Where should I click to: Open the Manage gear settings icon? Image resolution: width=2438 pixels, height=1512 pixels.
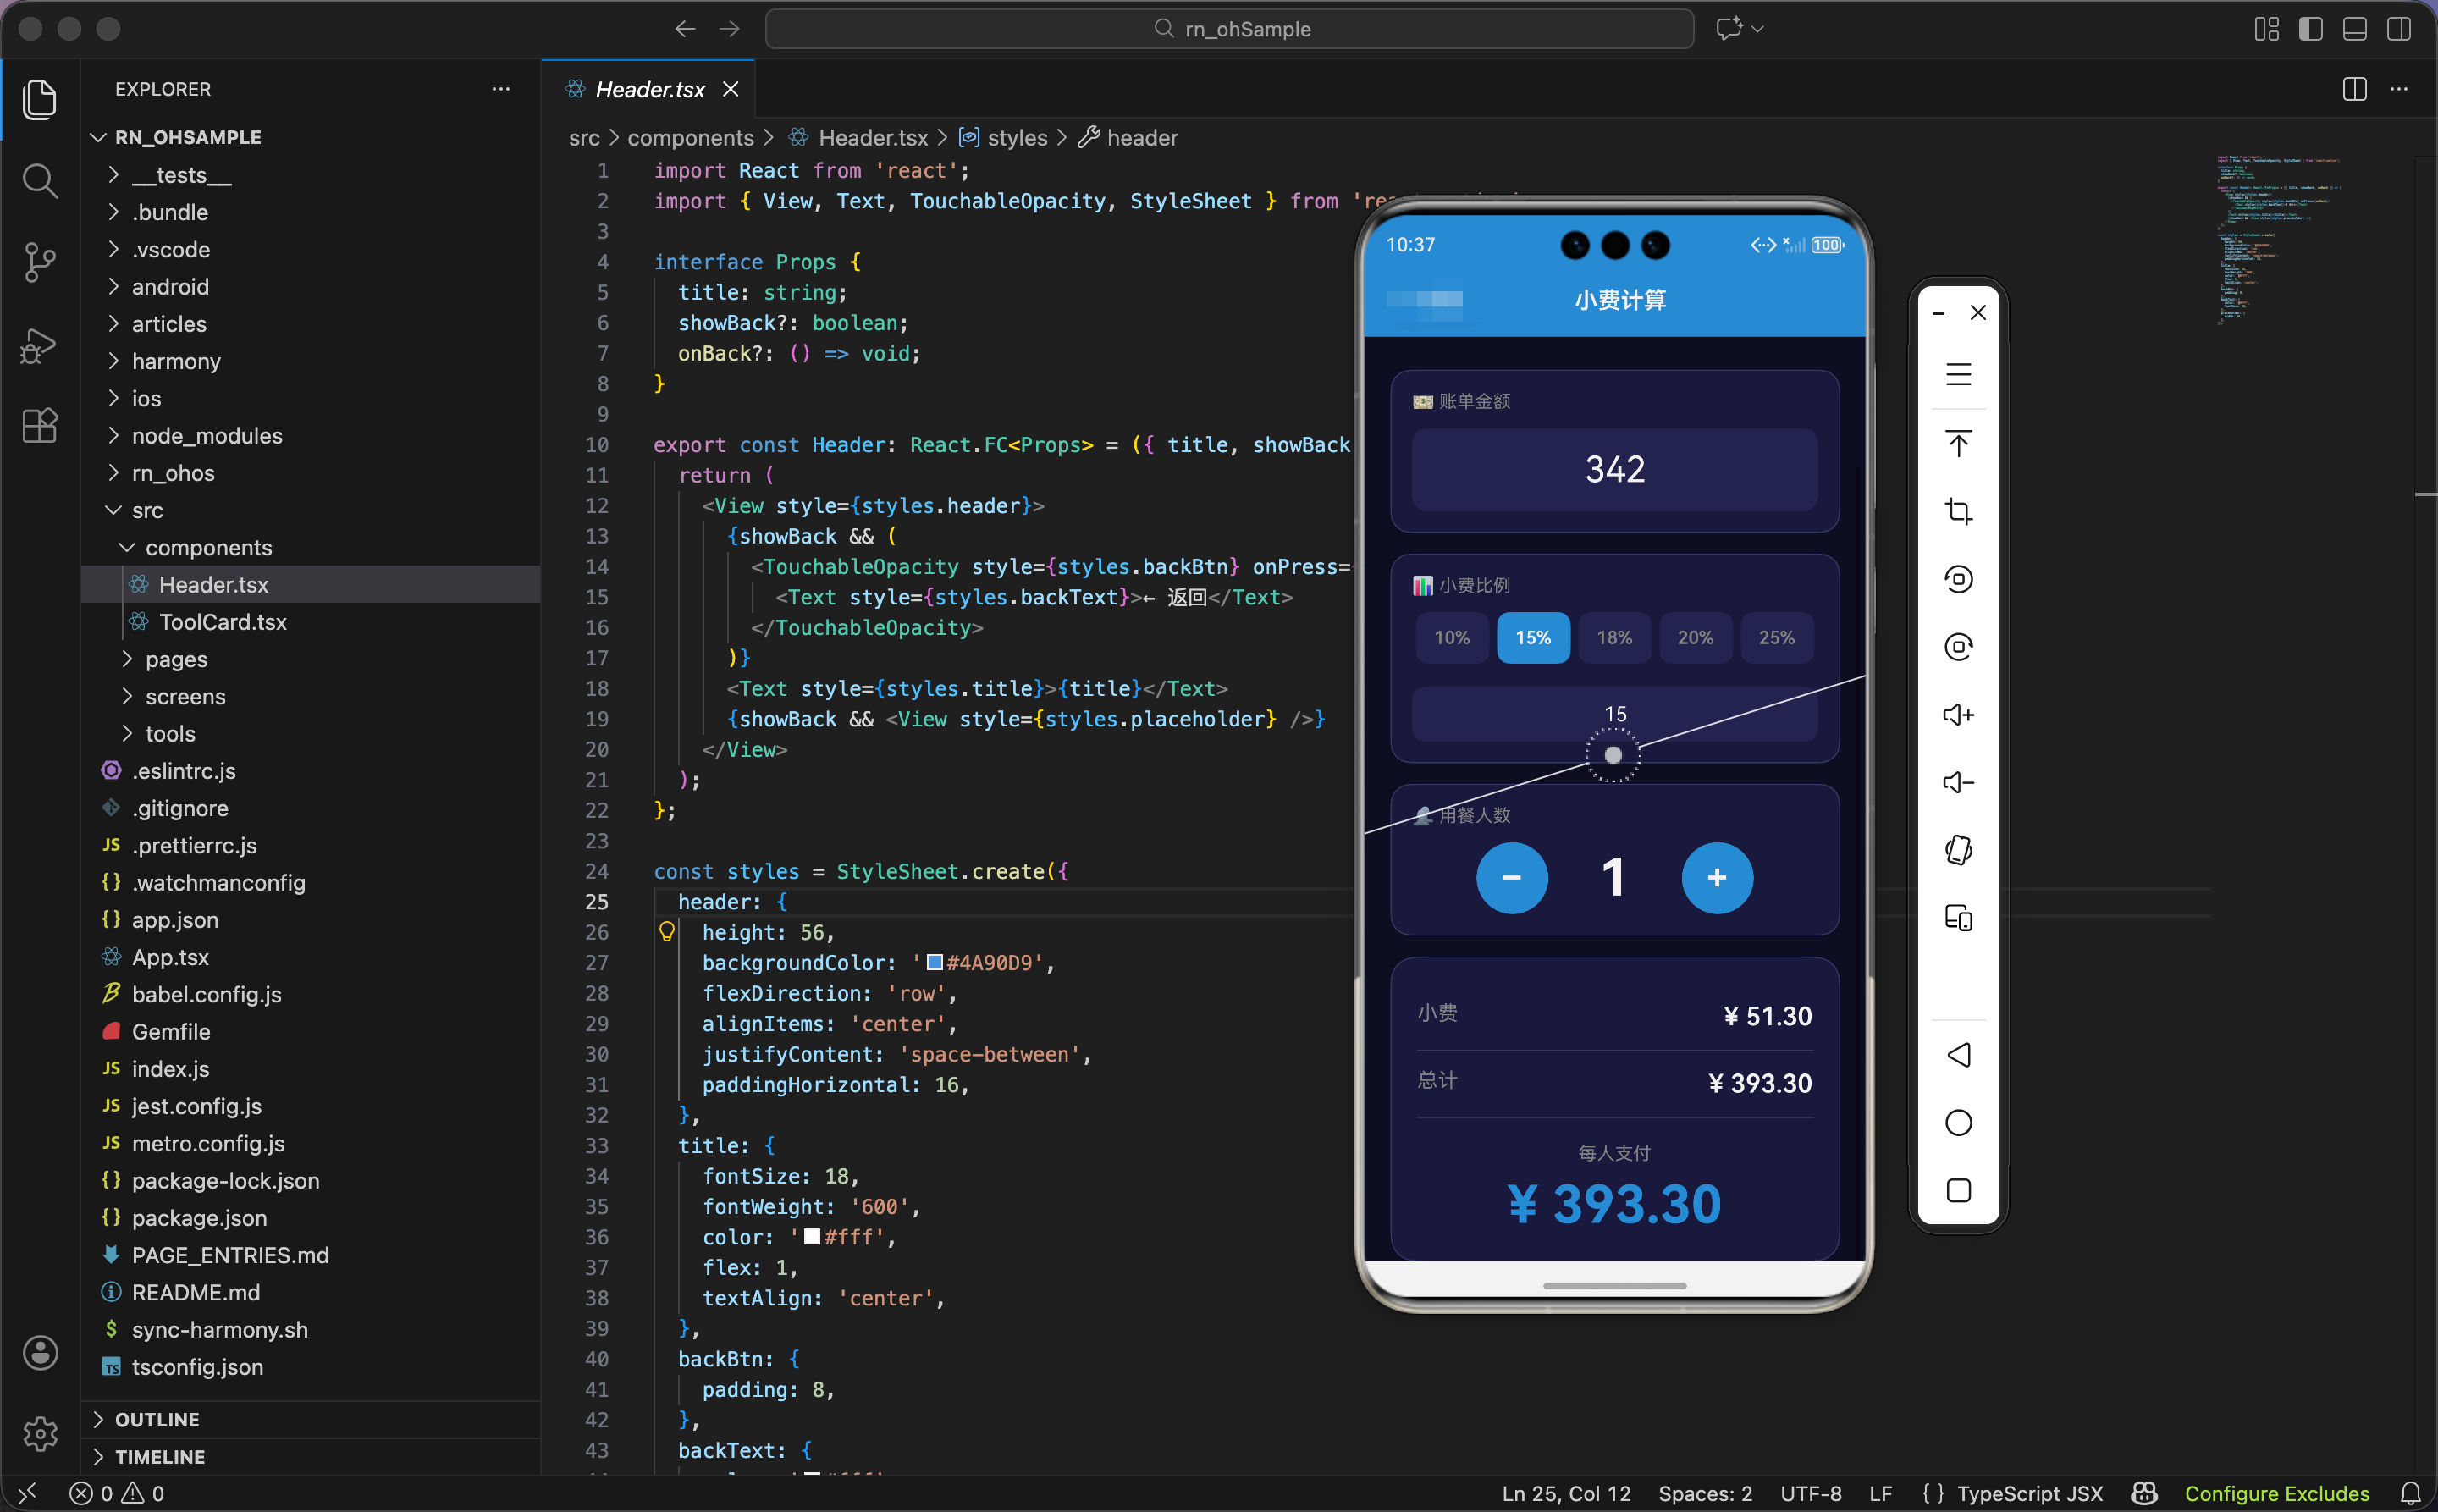point(40,1433)
